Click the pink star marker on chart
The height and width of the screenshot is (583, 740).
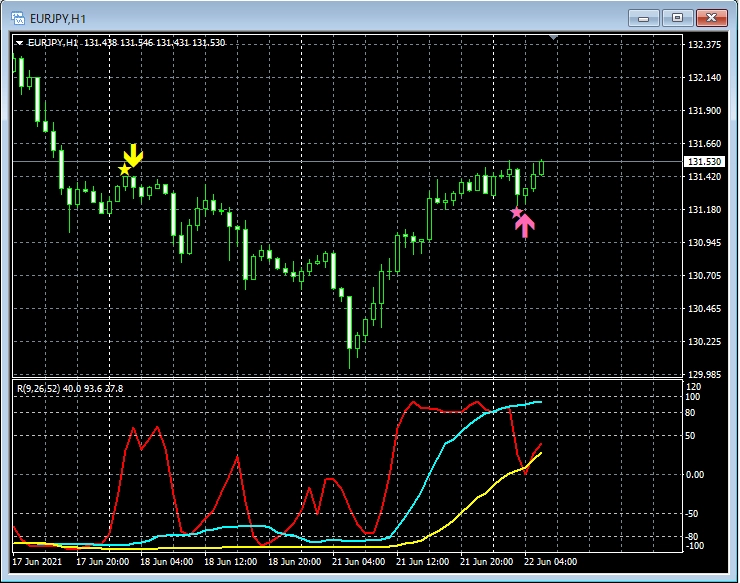click(516, 212)
